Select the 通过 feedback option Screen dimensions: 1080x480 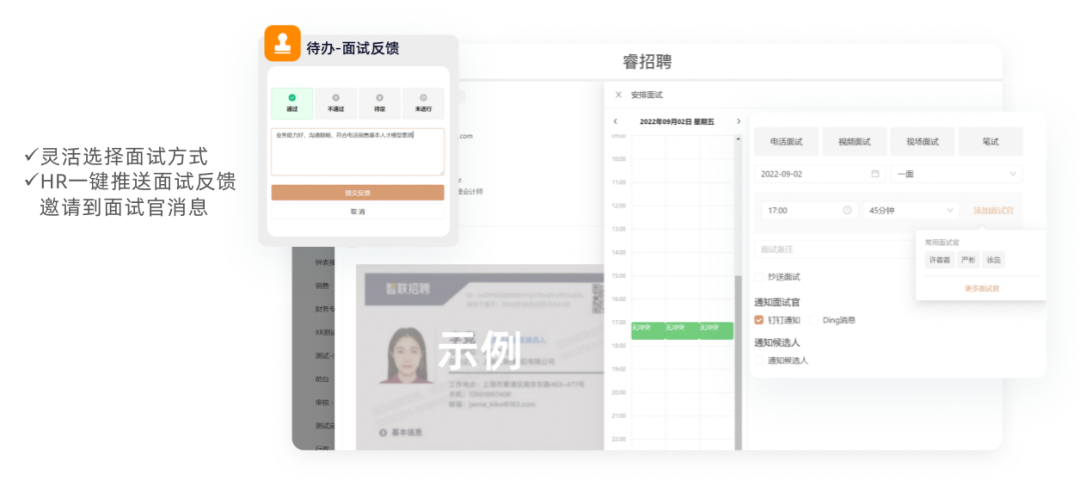click(x=292, y=103)
